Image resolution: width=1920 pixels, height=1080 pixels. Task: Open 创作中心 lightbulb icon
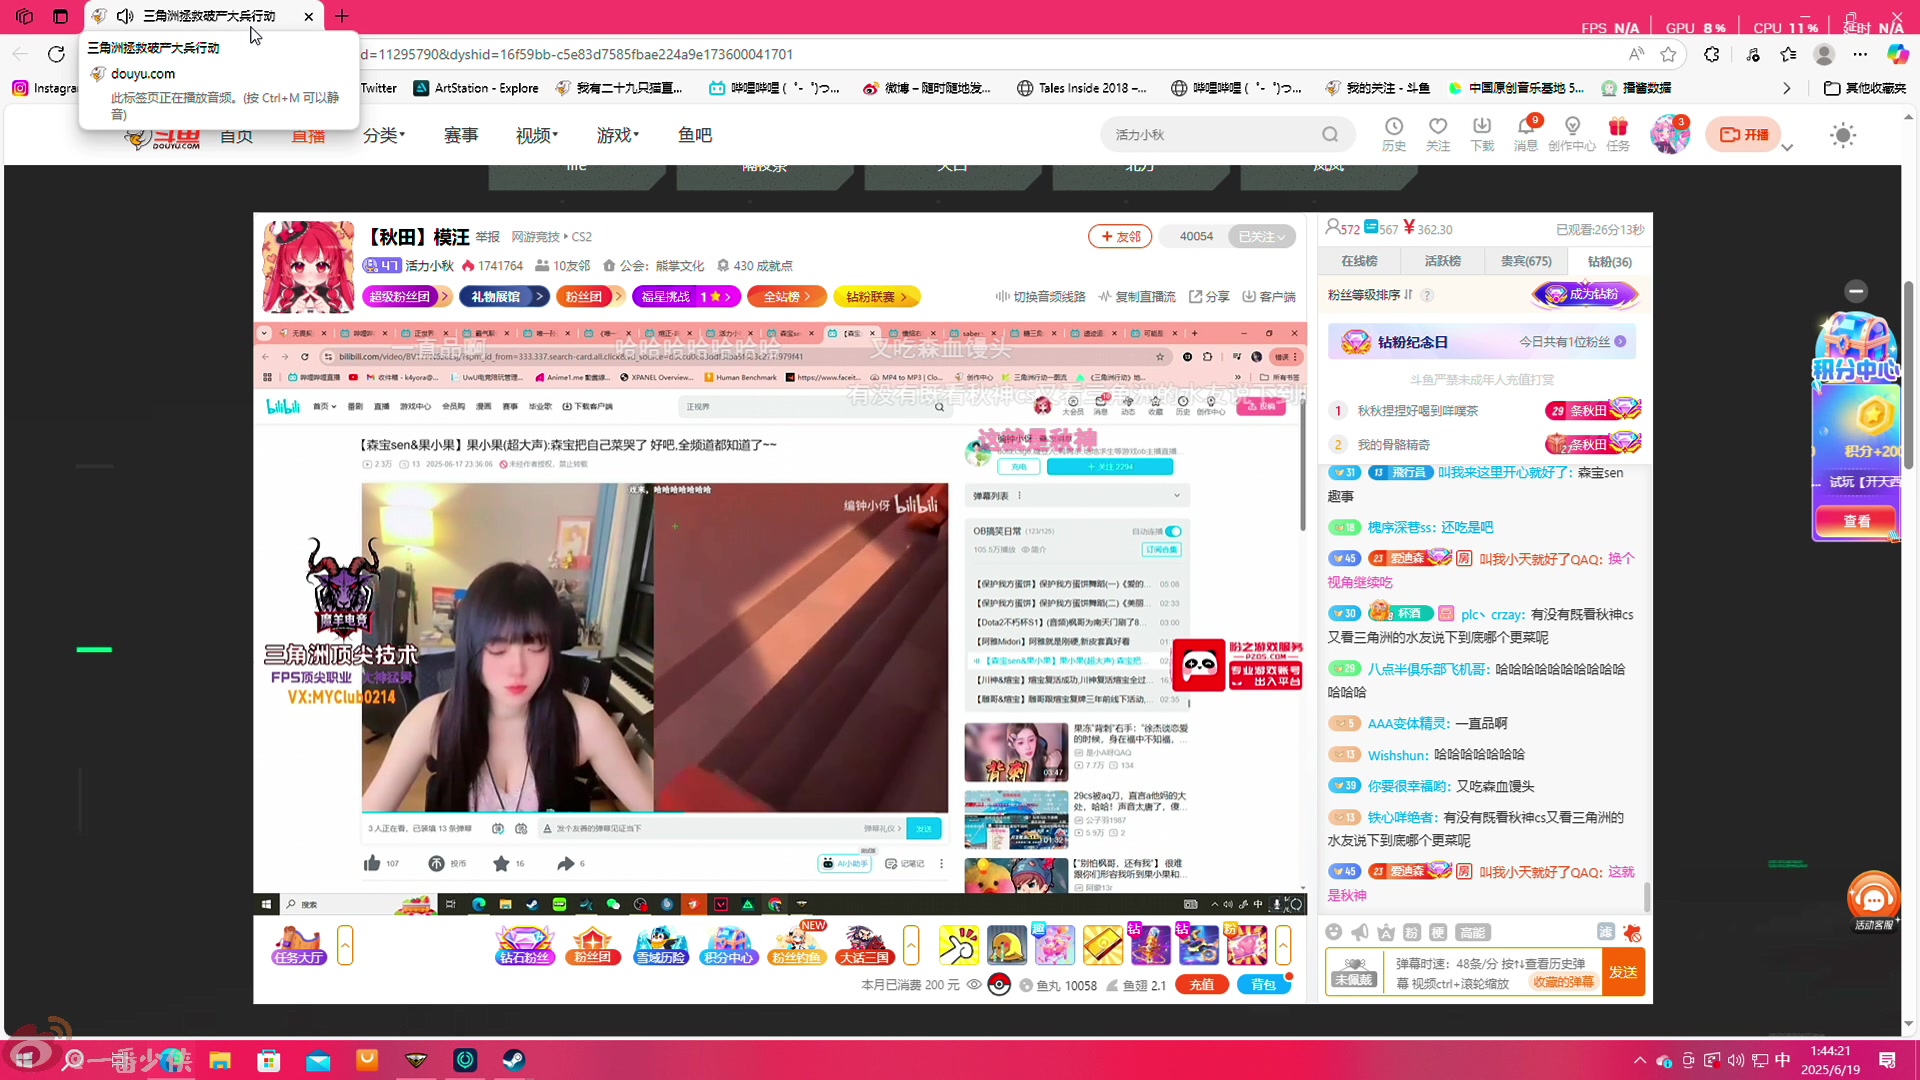click(1572, 134)
